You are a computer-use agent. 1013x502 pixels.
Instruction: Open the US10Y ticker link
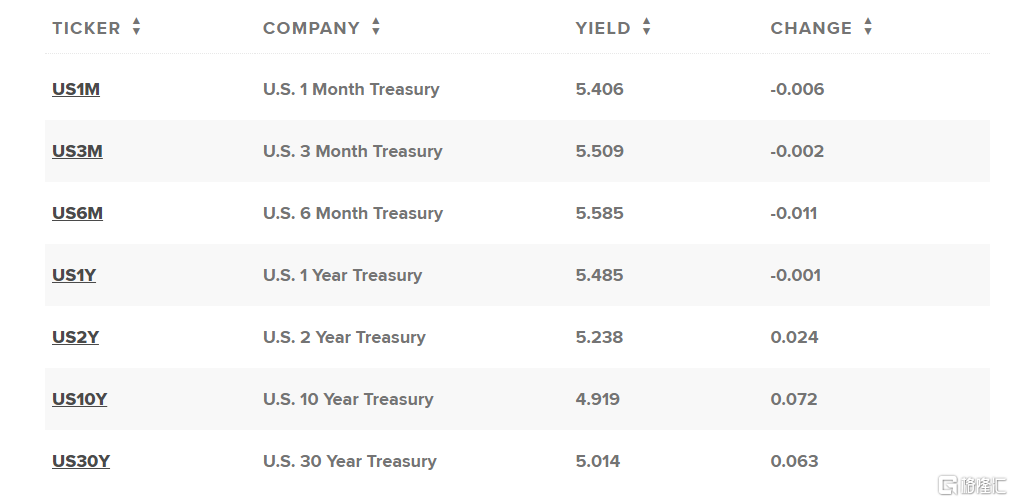(79, 399)
